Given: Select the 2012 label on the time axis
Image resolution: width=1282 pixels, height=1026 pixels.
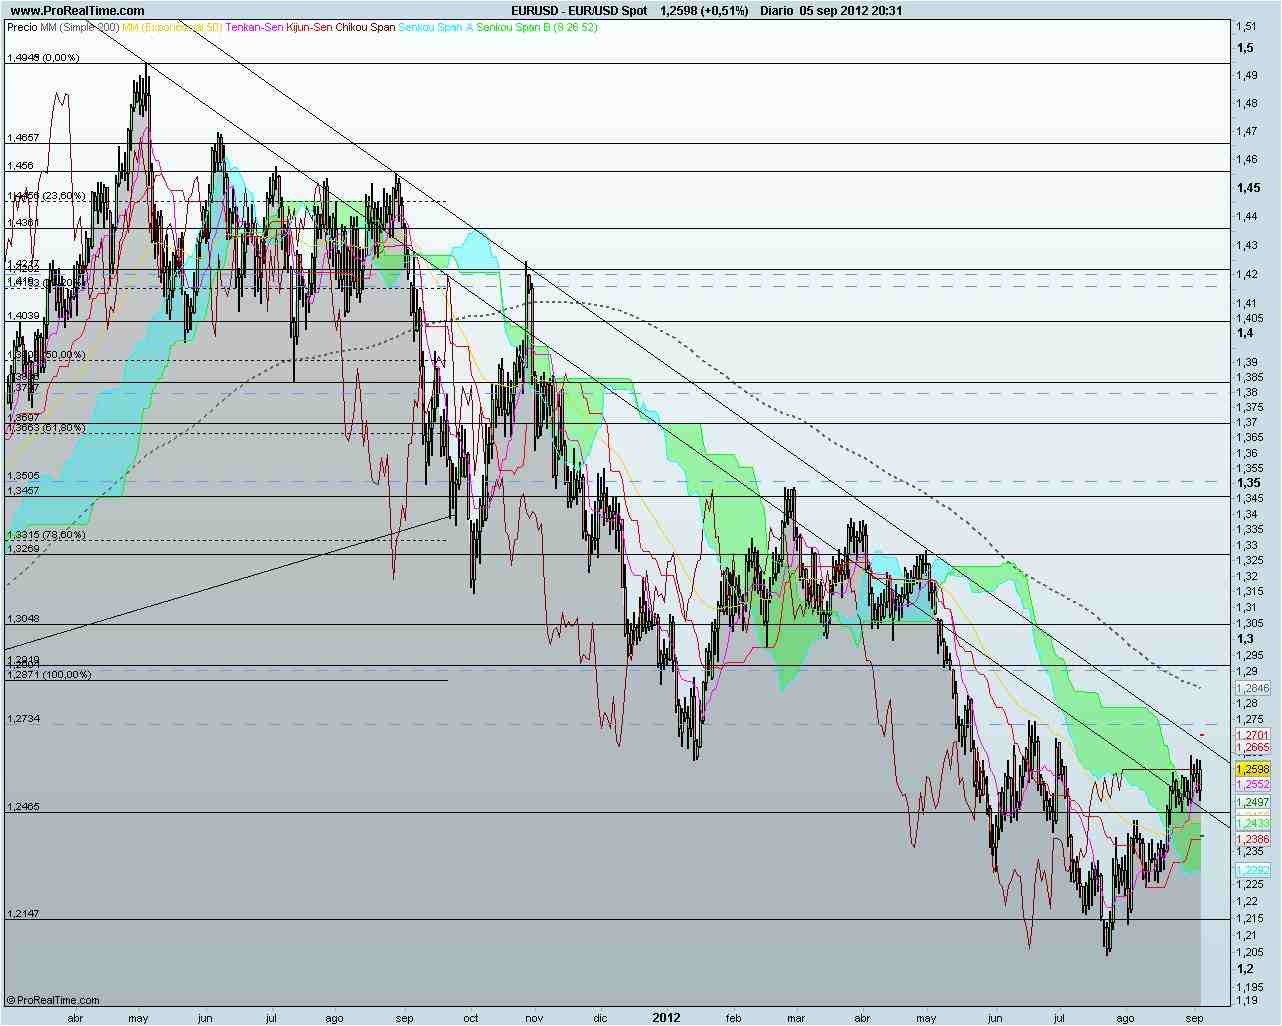Looking at the screenshot, I should (x=666, y=1018).
